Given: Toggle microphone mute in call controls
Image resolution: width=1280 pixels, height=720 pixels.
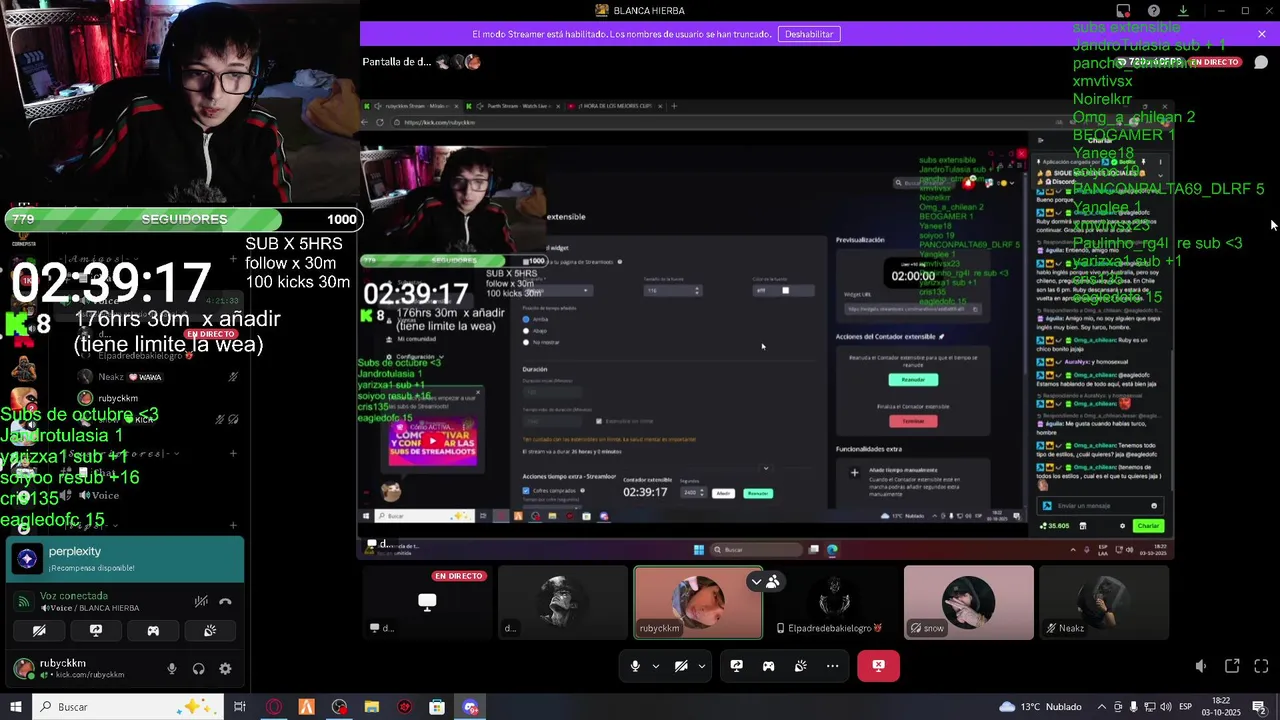Looking at the screenshot, I should (x=635, y=666).
